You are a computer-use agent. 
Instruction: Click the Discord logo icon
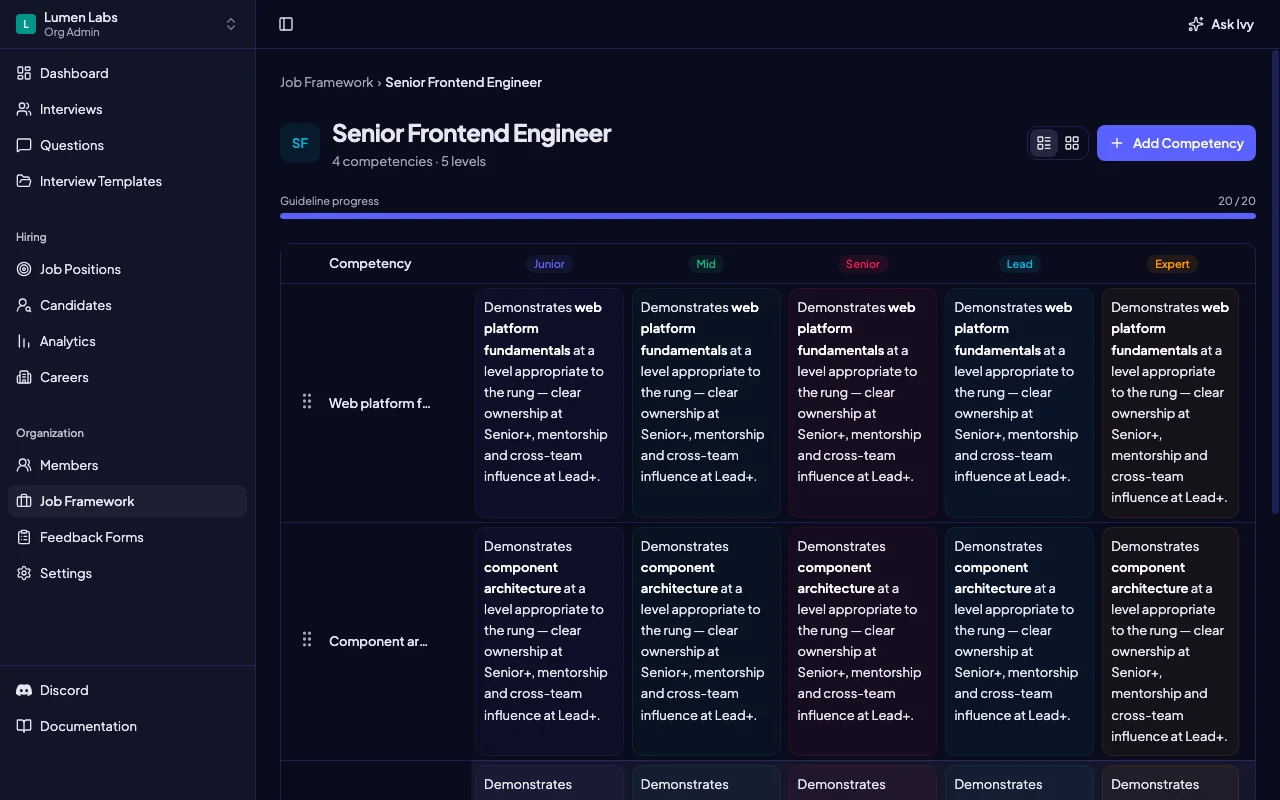point(24,690)
